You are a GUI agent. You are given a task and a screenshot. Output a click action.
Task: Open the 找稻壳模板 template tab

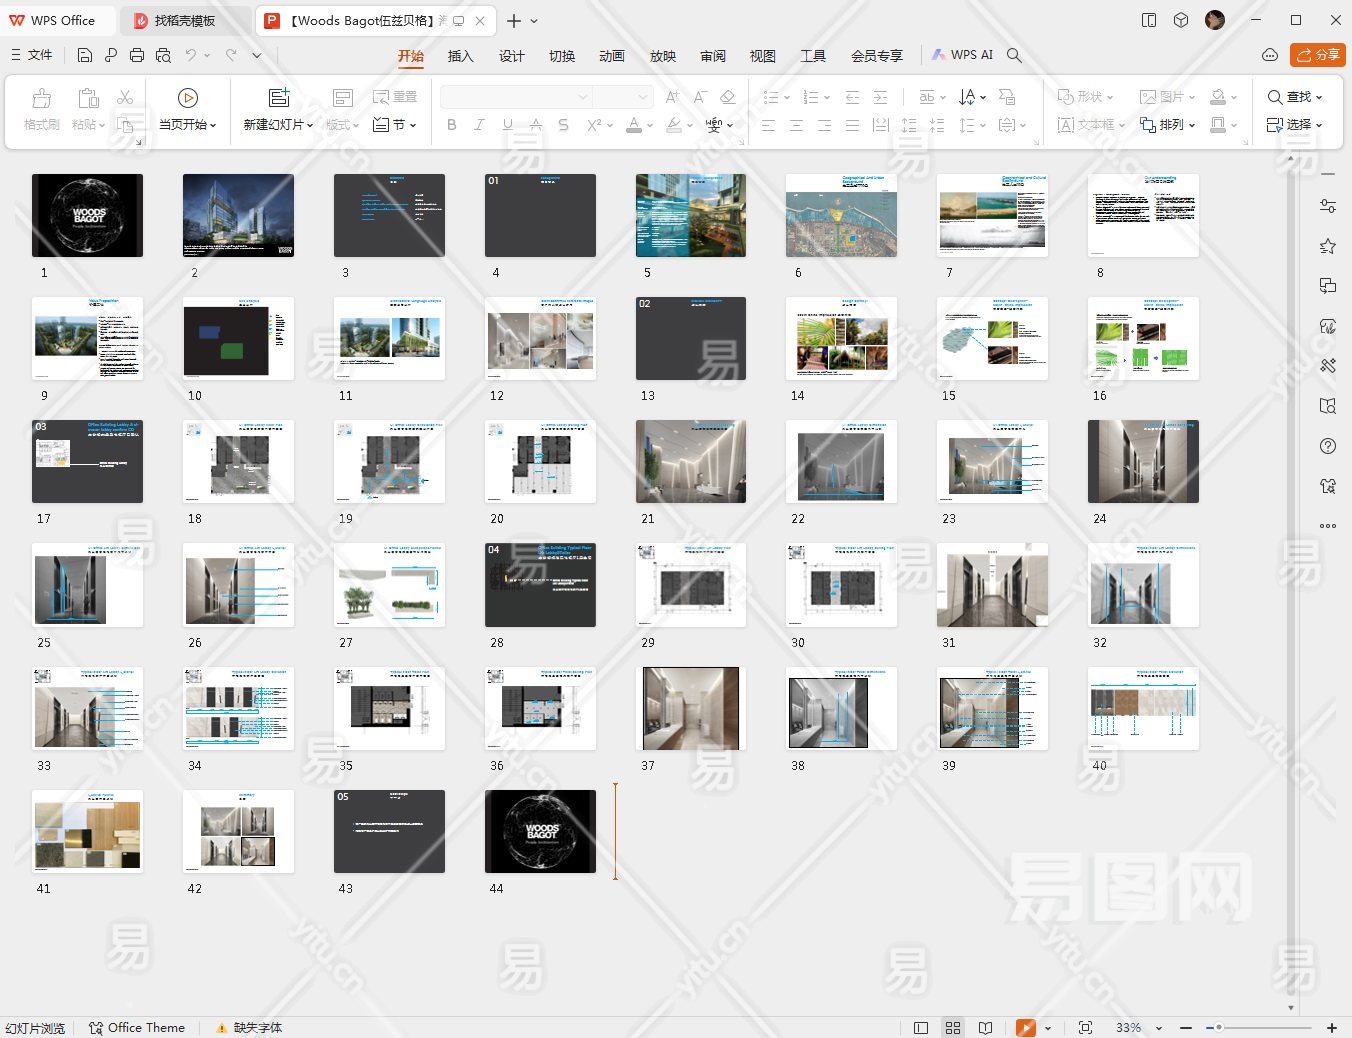point(185,21)
